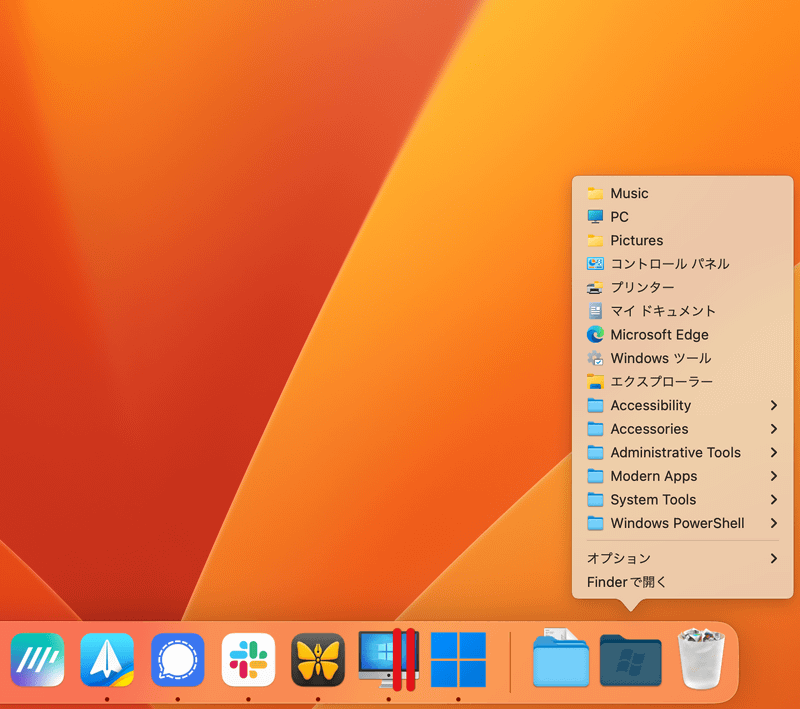Open the light blue documents folder stack
800x709 pixels.
[x=561, y=658]
